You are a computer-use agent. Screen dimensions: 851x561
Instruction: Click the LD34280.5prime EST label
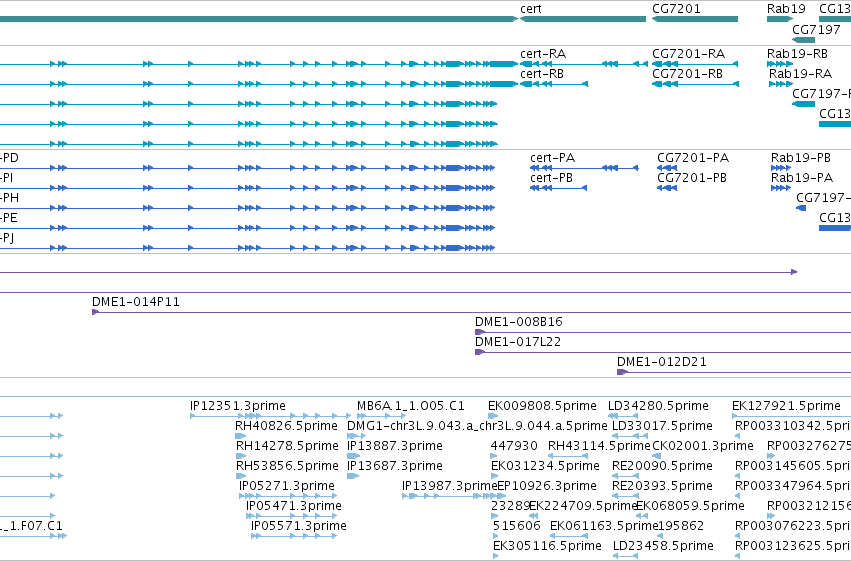coord(658,406)
